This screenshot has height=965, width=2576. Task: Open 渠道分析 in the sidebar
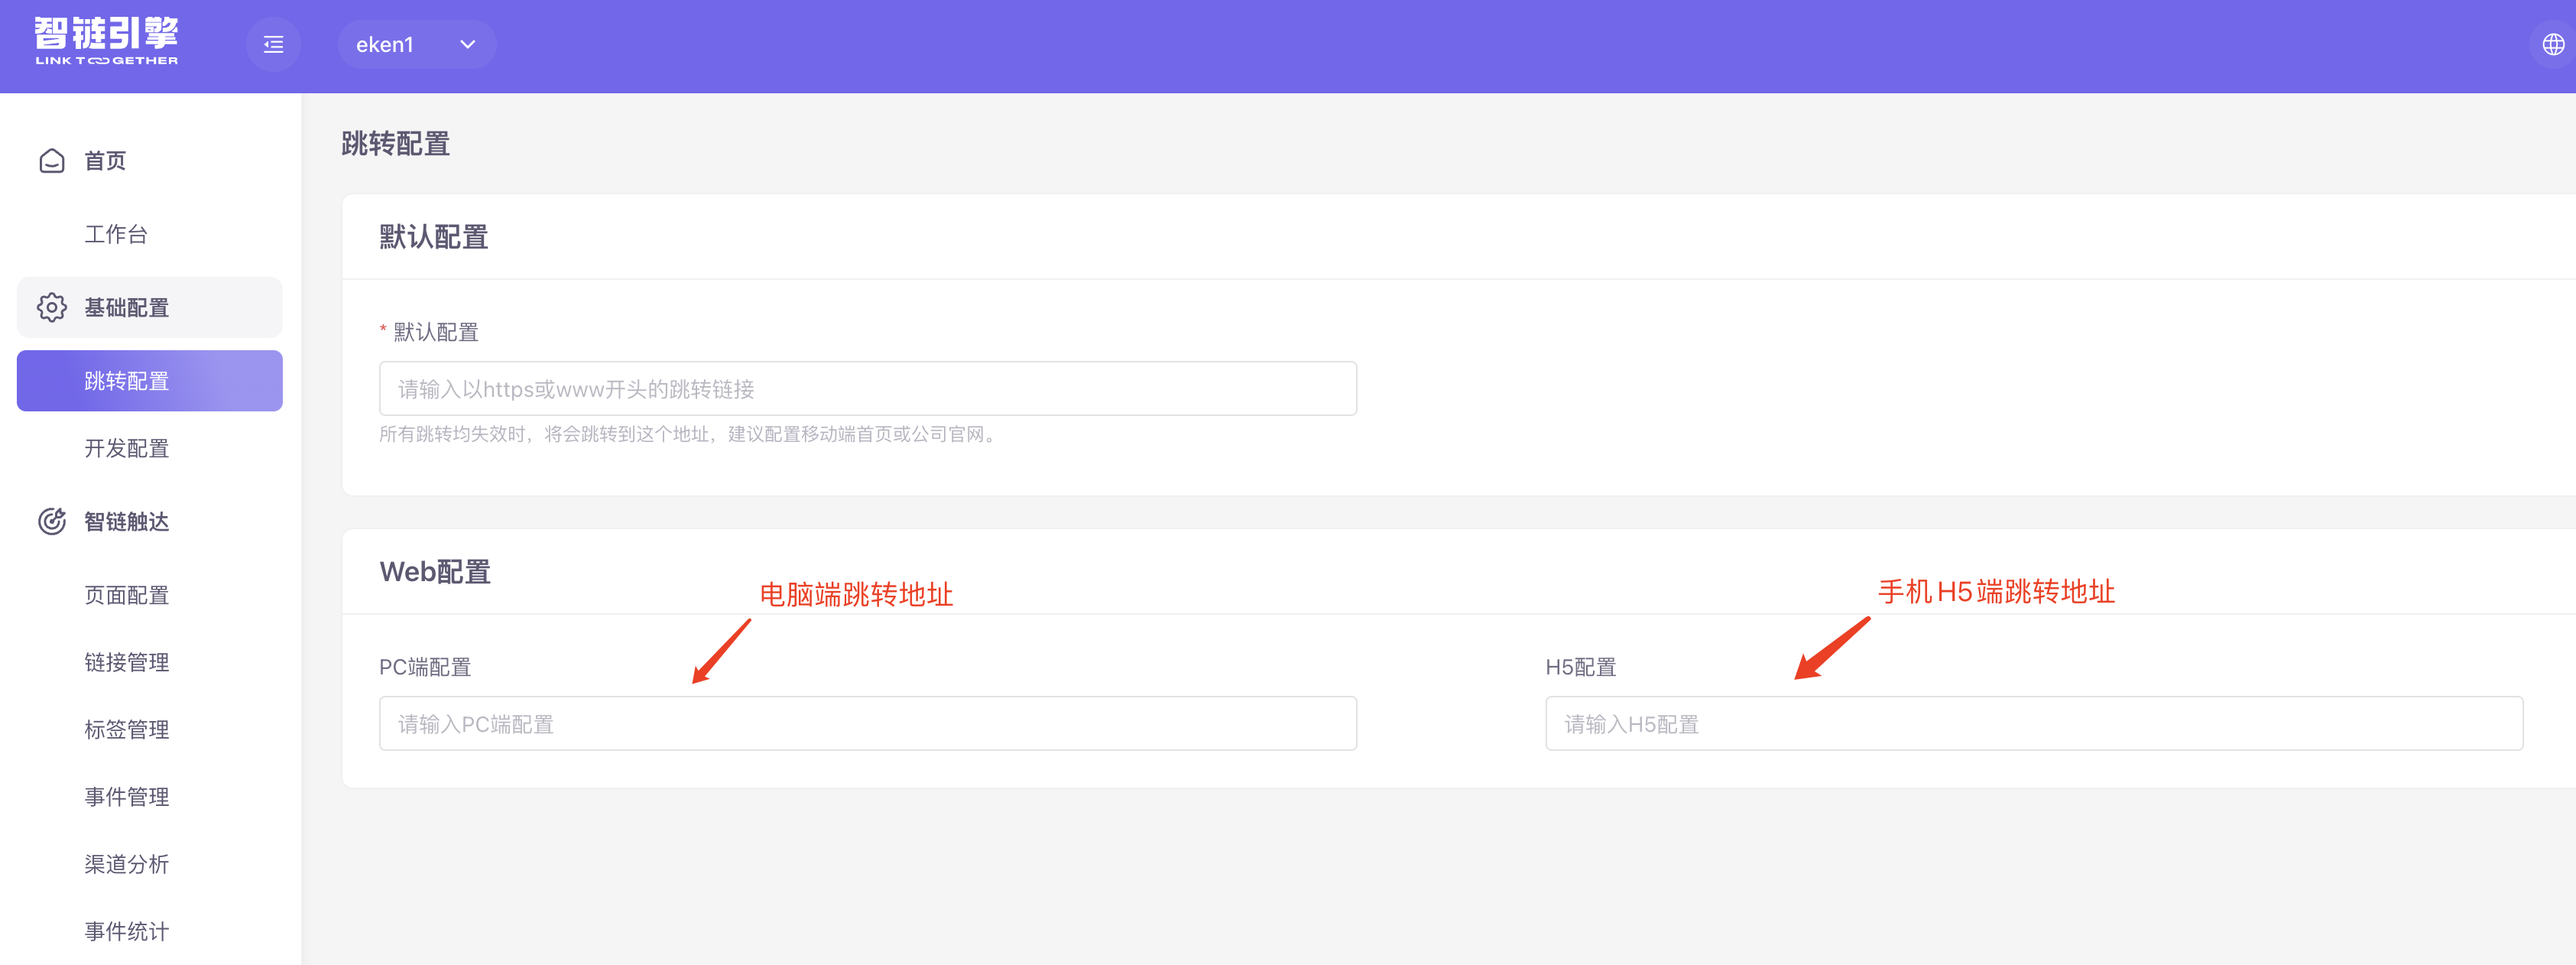pos(127,864)
